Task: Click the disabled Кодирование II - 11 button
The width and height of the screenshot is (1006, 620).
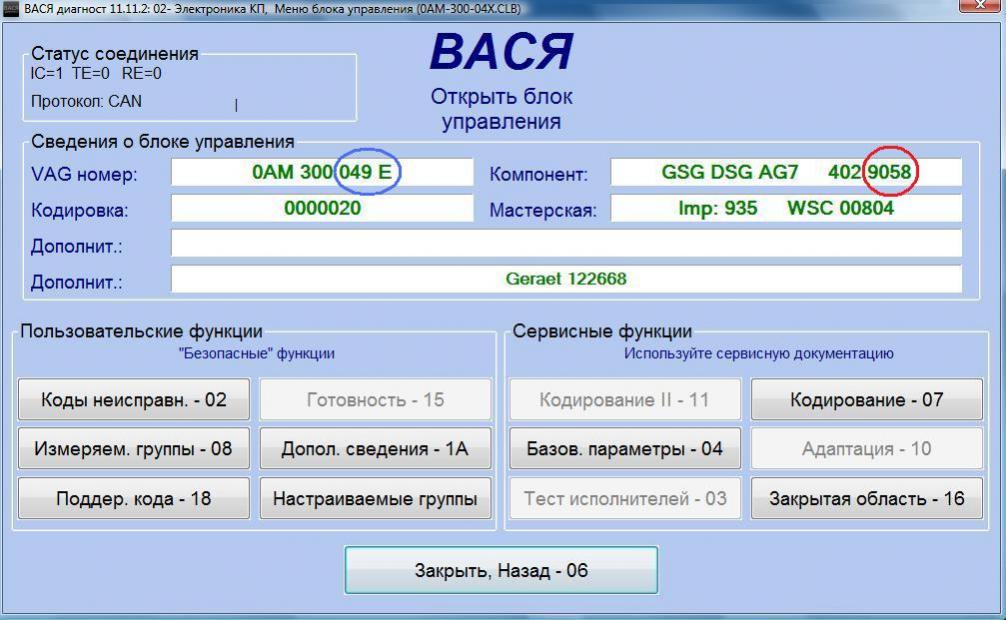Action: point(625,399)
